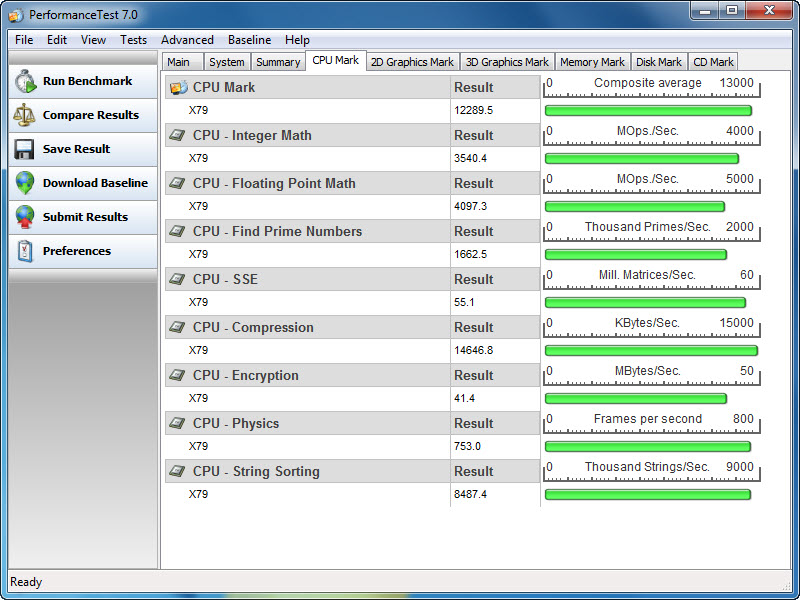
Task: Click the CPU Mark composite average green bar
Action: [648, 110]
